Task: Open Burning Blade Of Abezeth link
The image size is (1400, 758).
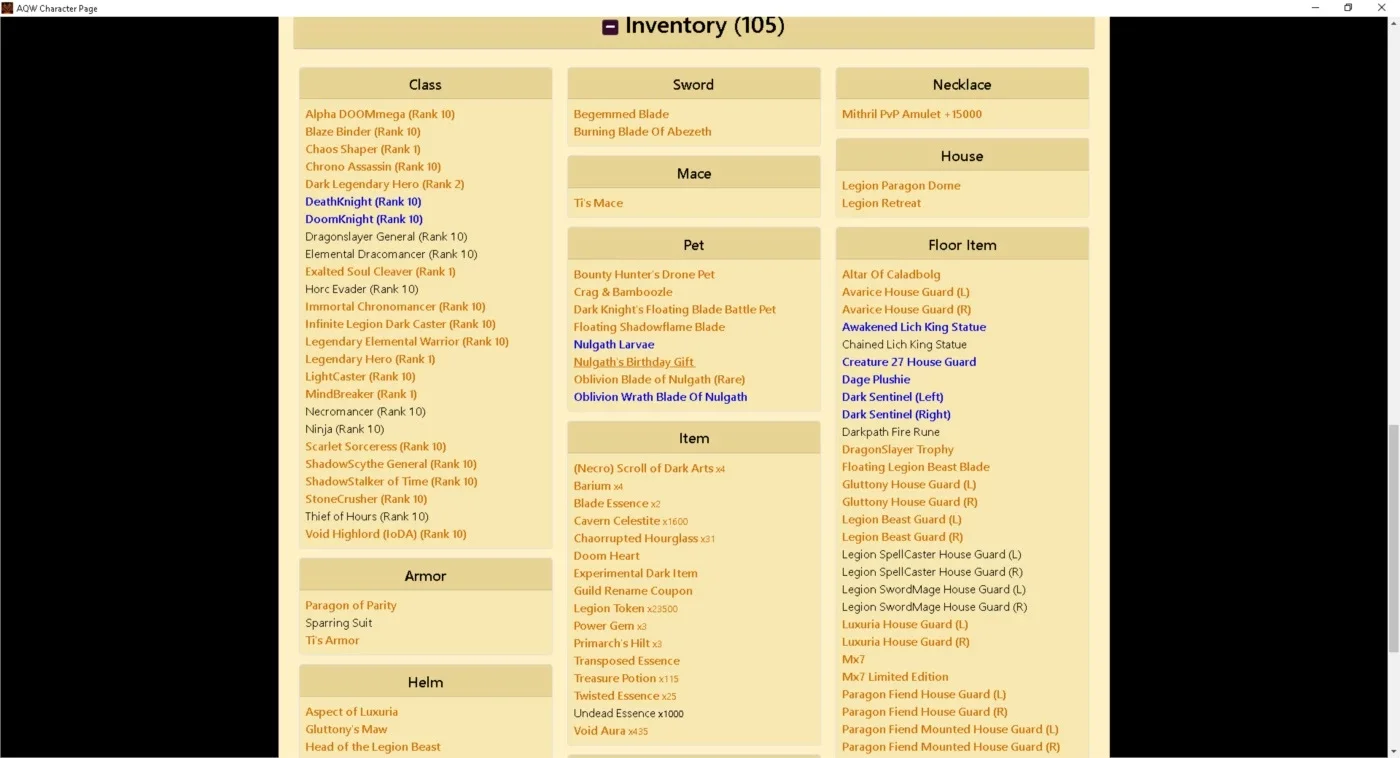Action: [x=642, y=132]
